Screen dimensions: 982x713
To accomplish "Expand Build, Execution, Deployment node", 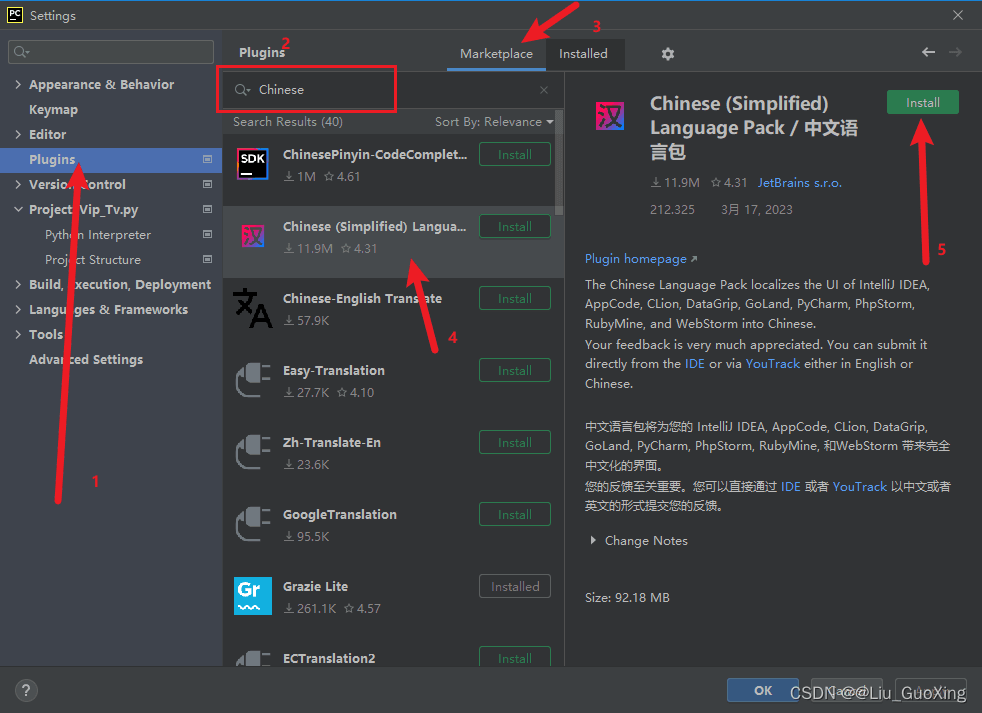I will [x=18, y=284].
